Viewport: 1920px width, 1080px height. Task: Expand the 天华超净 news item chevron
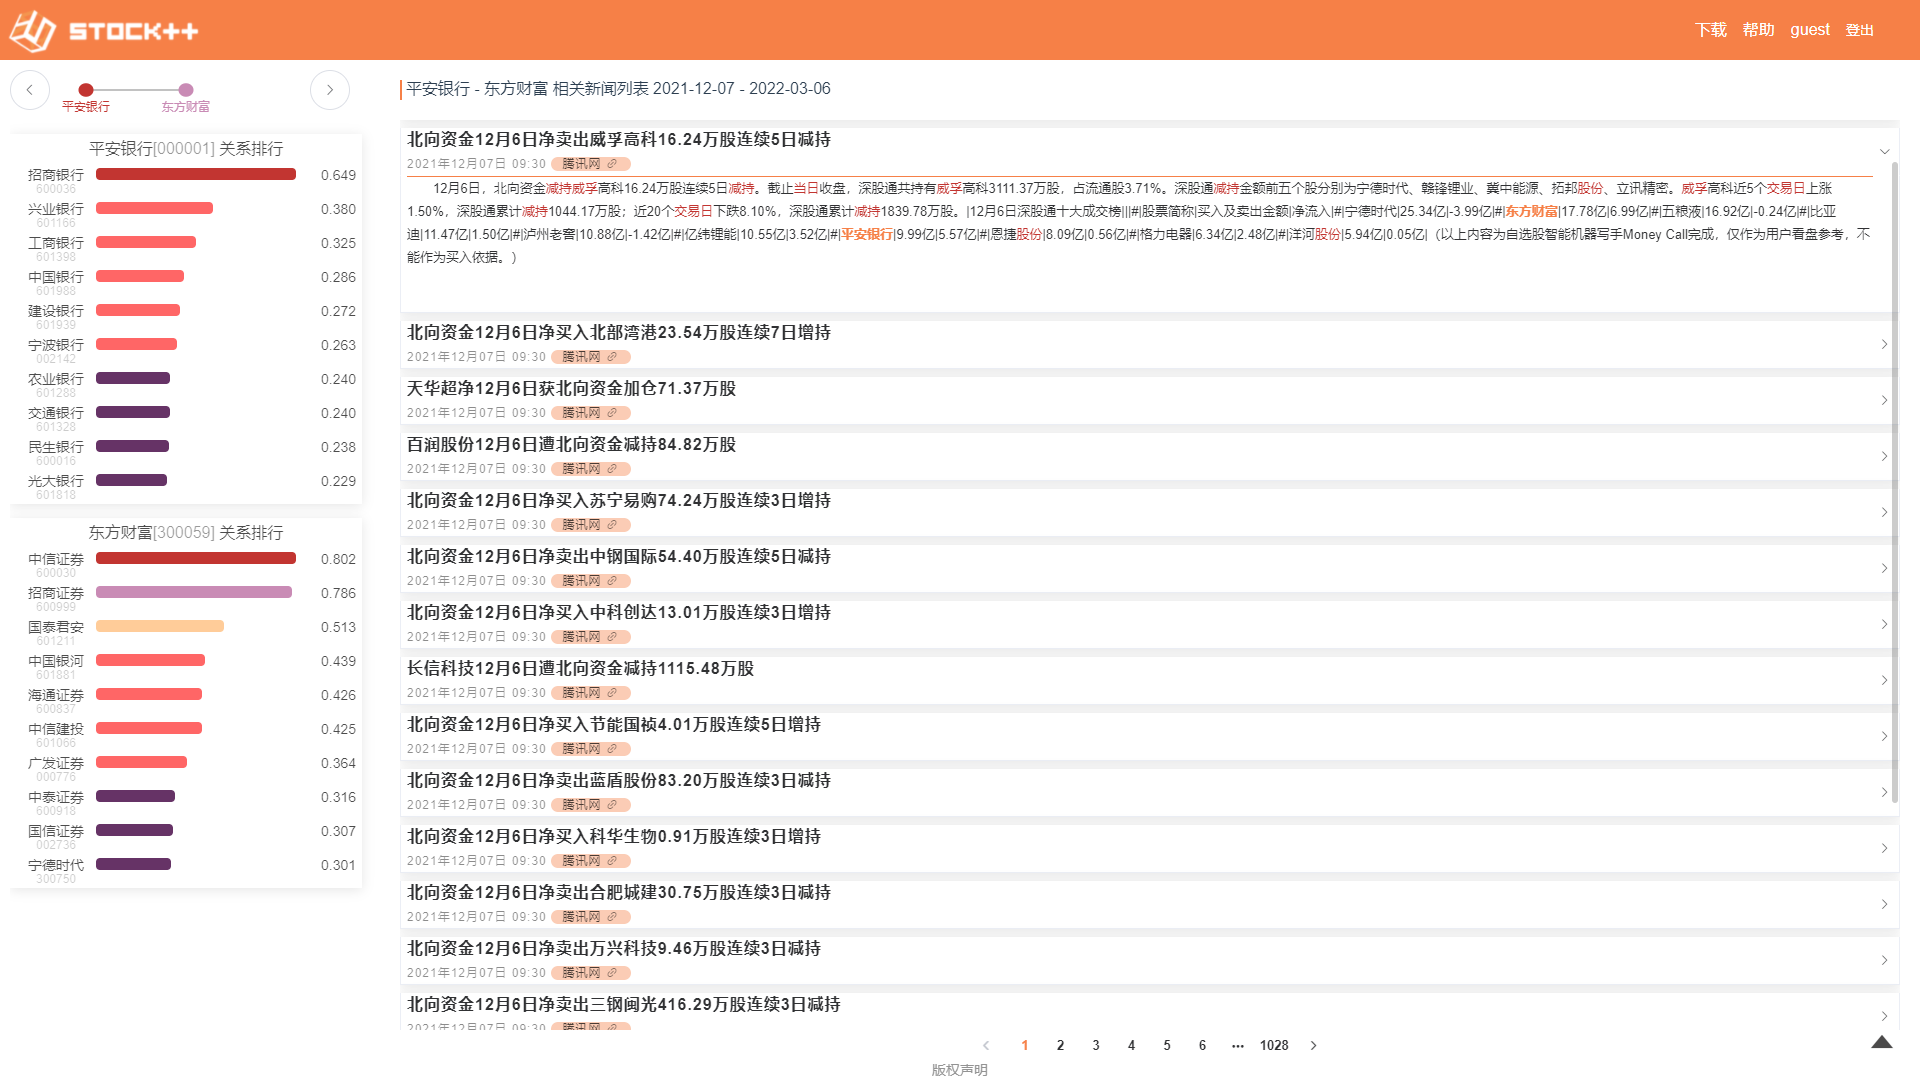(1884, 400)
